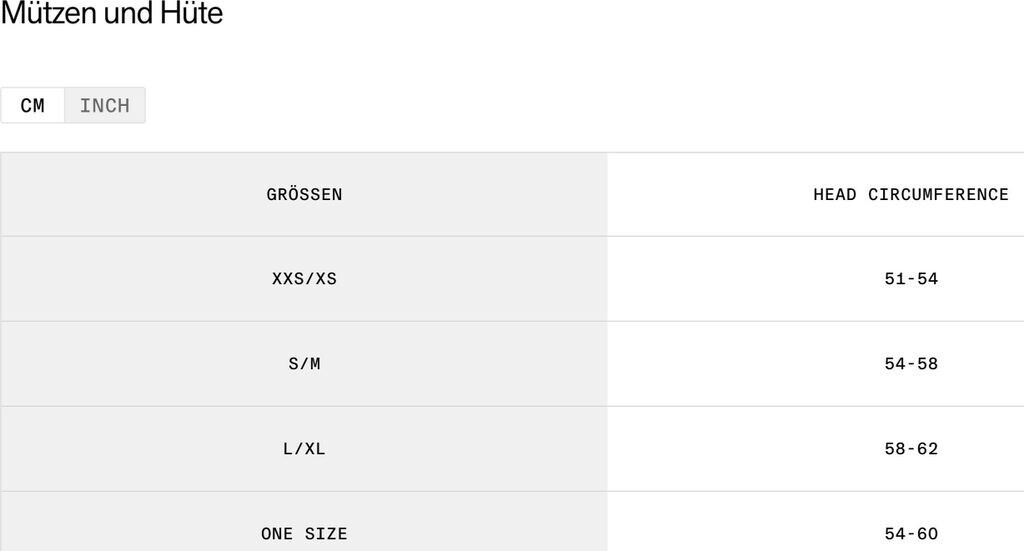The width and height of the screenshot is (1024, 551).
Task: Click the 54-60 head circumference value
Action: [911, 534]
